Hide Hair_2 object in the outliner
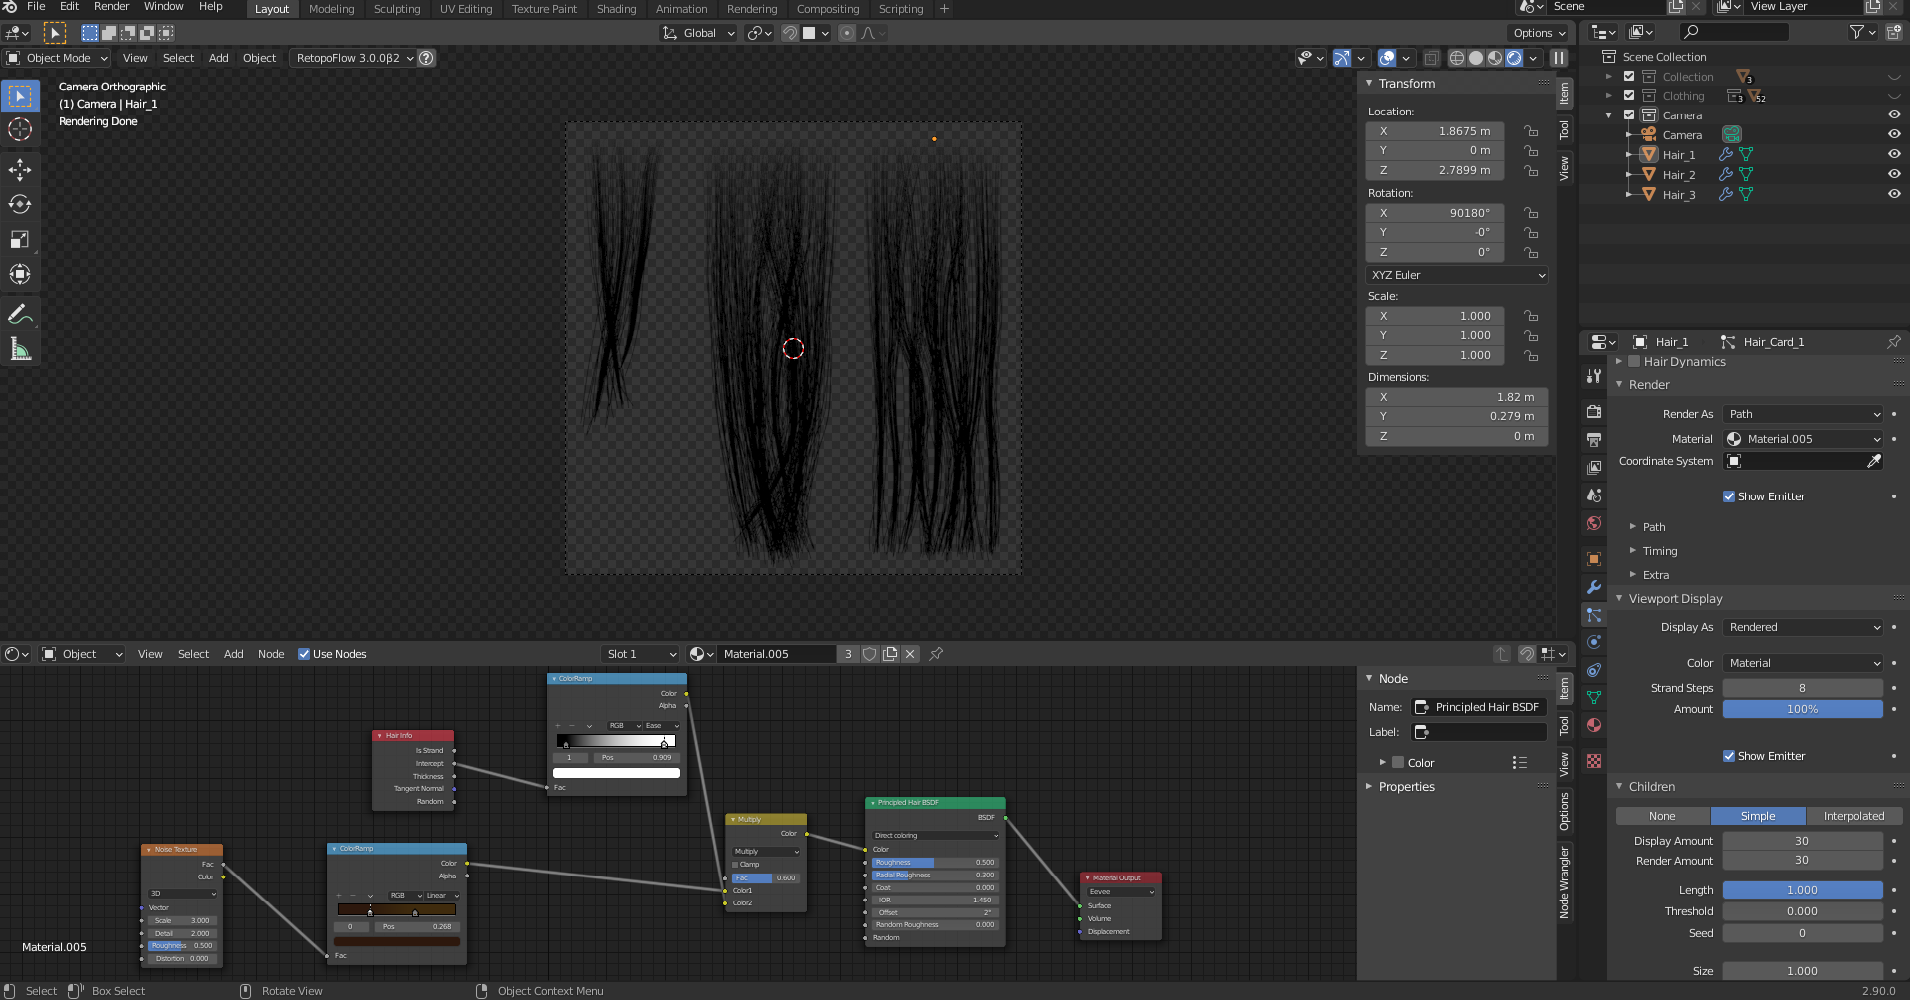The height and width of the screenshot is (1000, 1910). 1893,174
